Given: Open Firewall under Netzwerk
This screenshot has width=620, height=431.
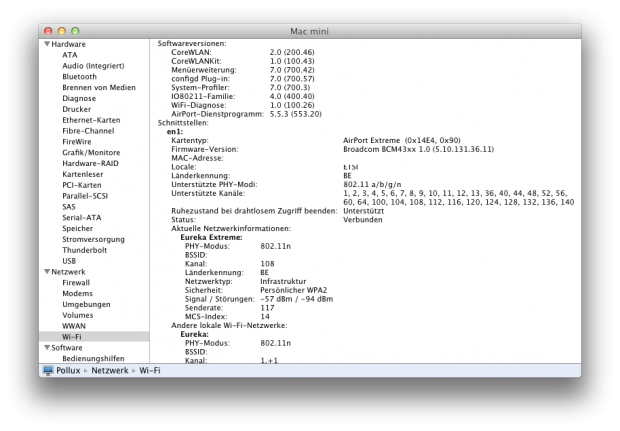Looking at the screenshot, I should point(76,283).
